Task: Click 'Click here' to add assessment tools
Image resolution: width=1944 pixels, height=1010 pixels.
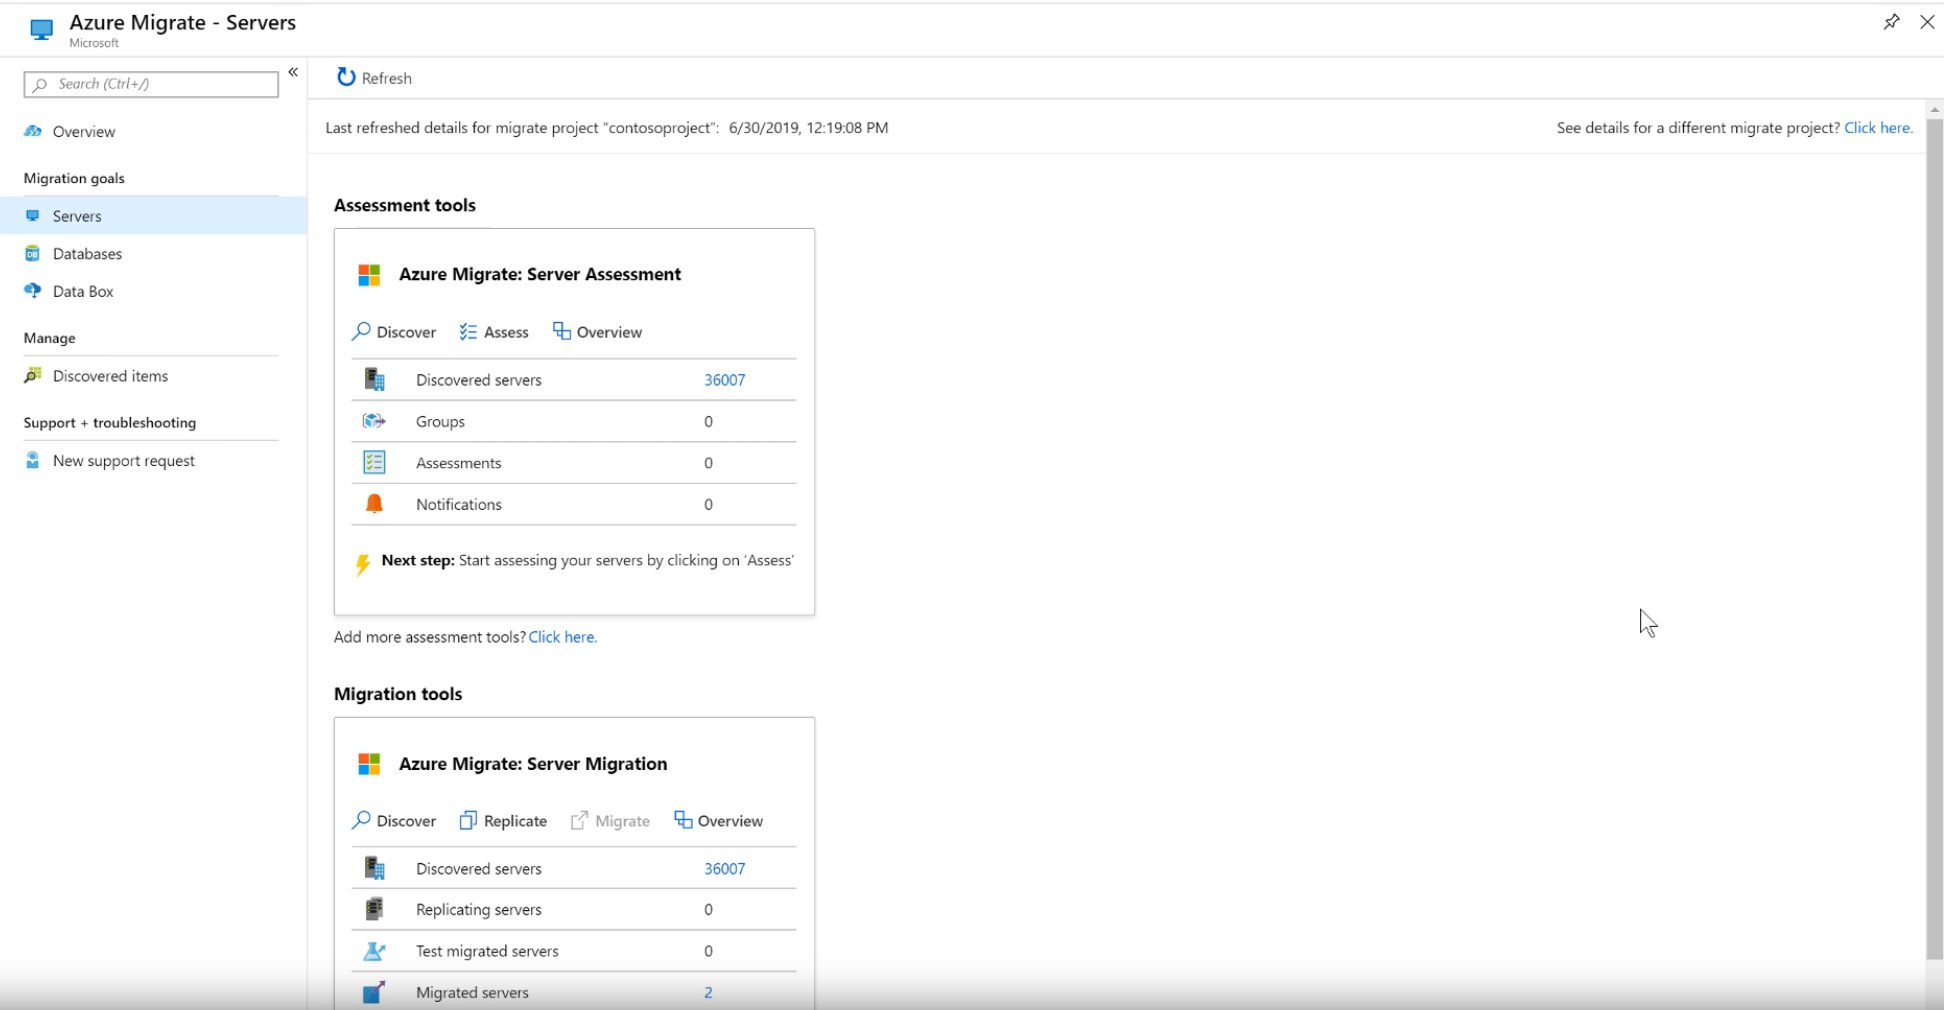Action: coord(562,637)
